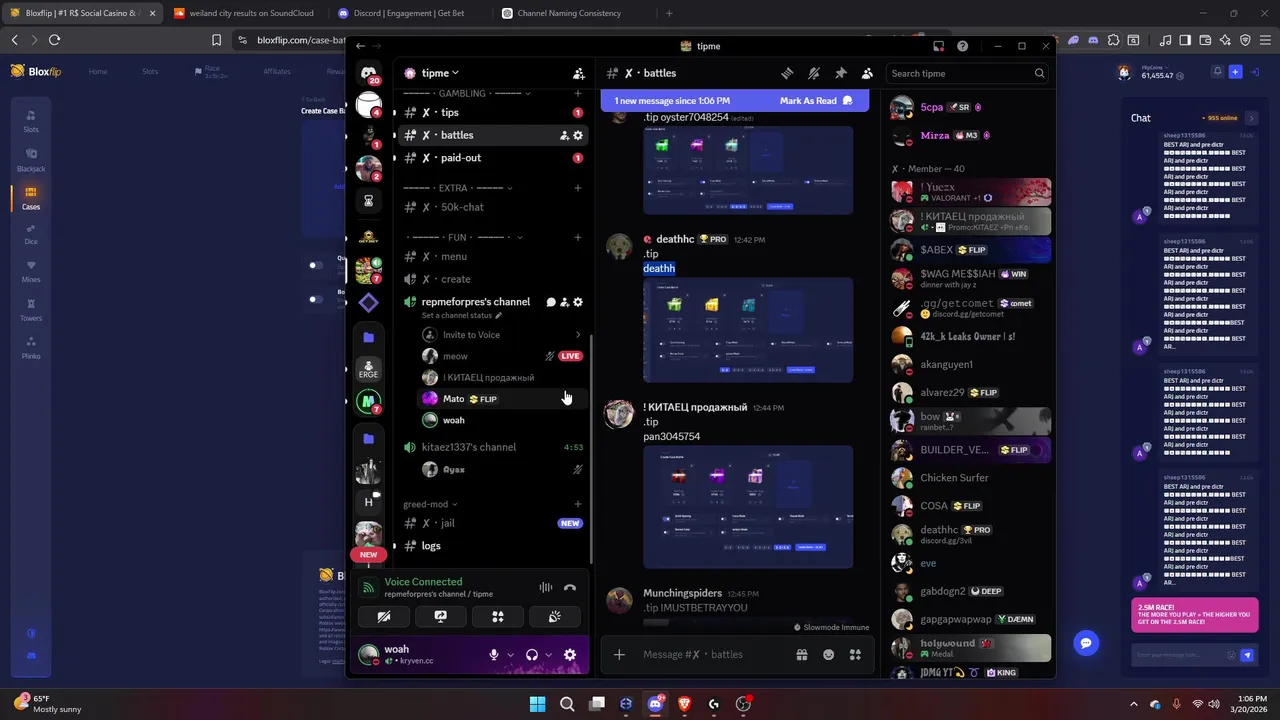Select user meow in voice channel

tap(500, 356)
